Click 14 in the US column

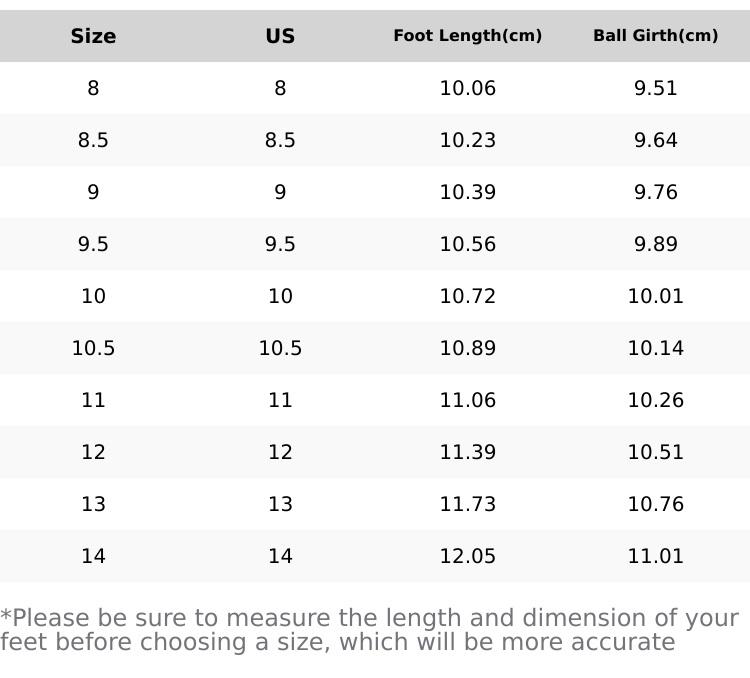(280, 556)
